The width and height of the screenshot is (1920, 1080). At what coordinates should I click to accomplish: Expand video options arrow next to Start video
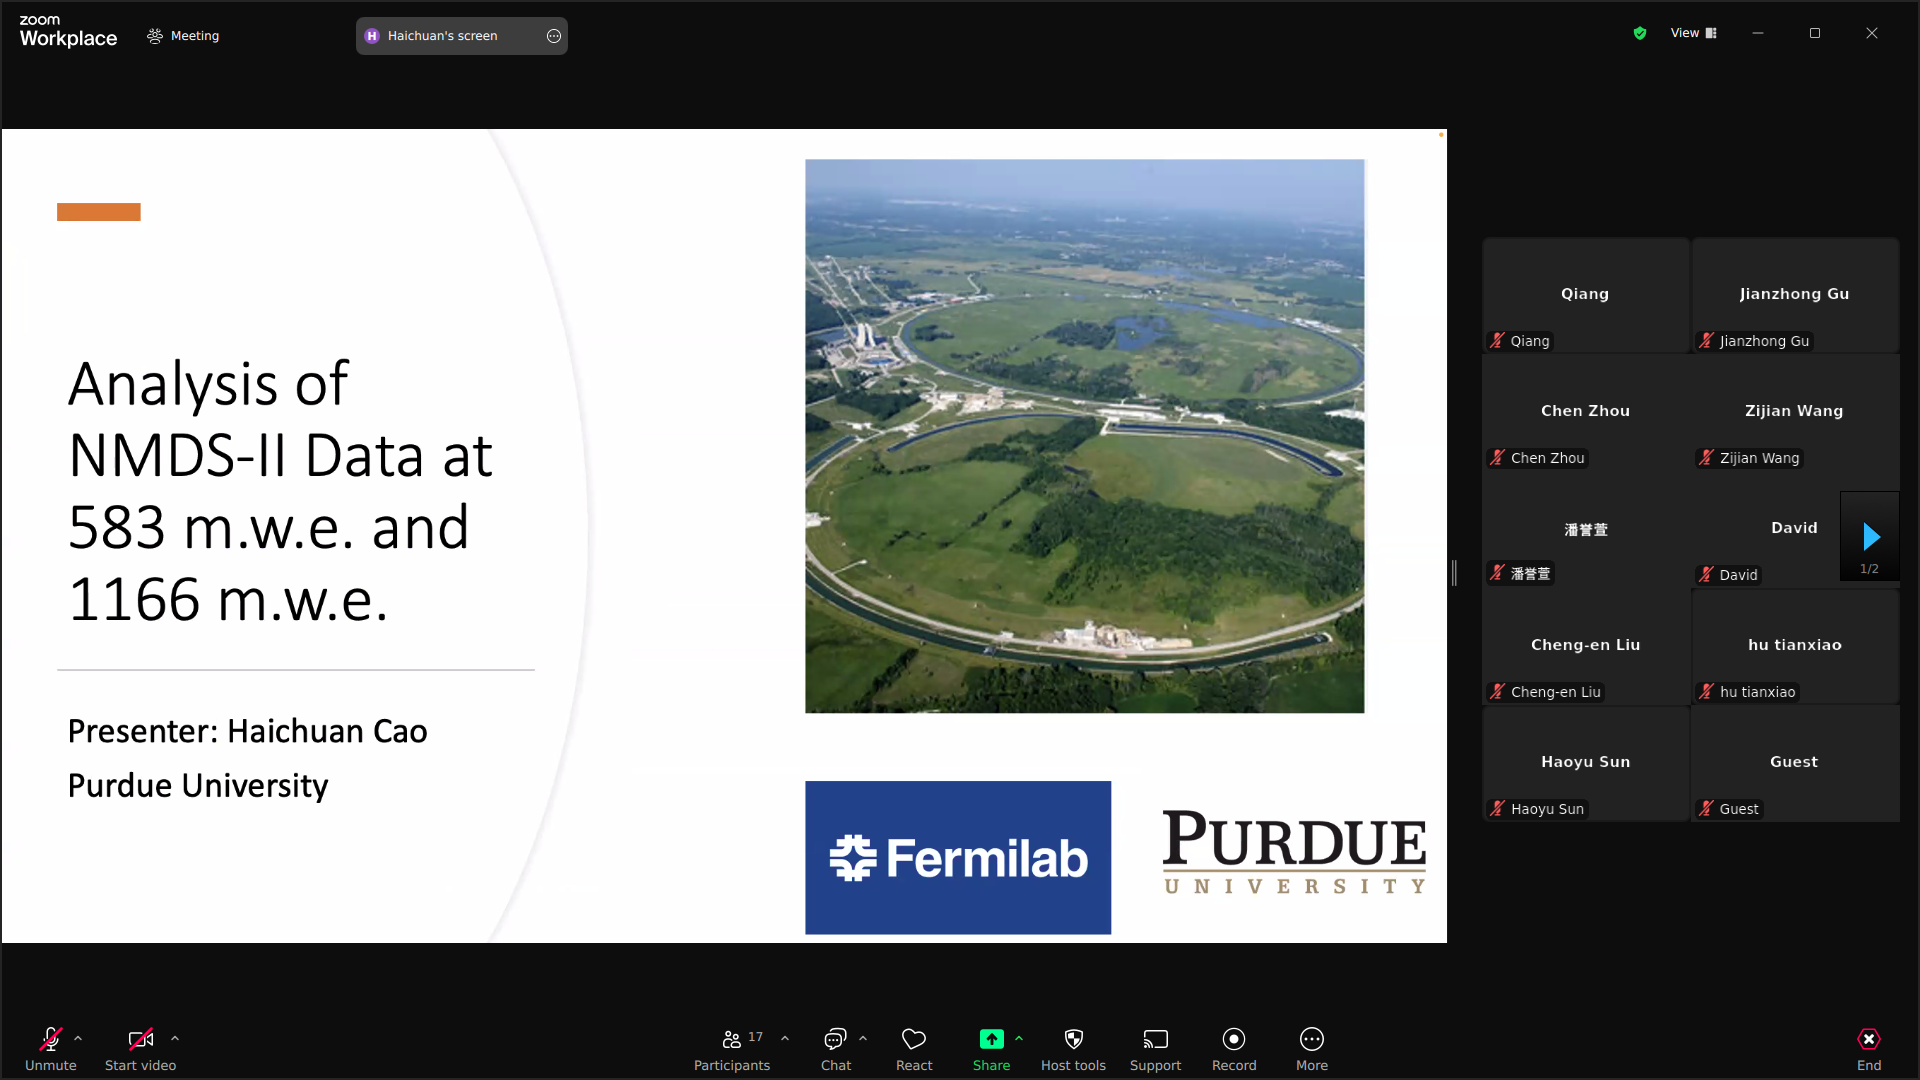point(175,1039)
